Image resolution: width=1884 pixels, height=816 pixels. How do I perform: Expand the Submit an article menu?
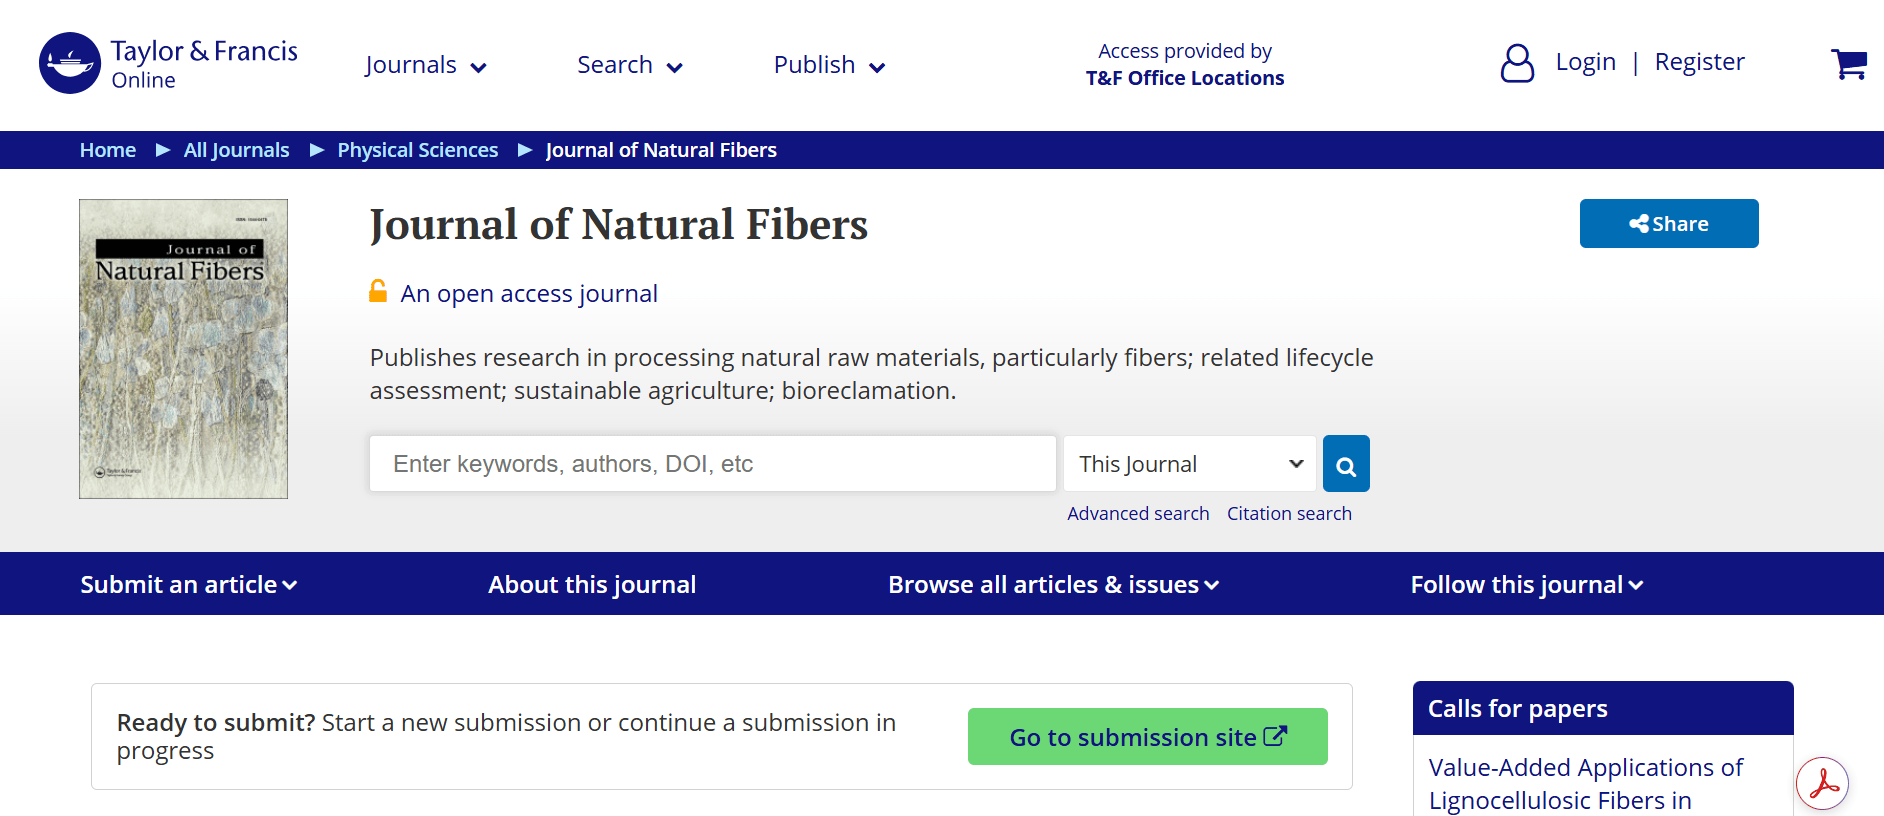[189, 584]
